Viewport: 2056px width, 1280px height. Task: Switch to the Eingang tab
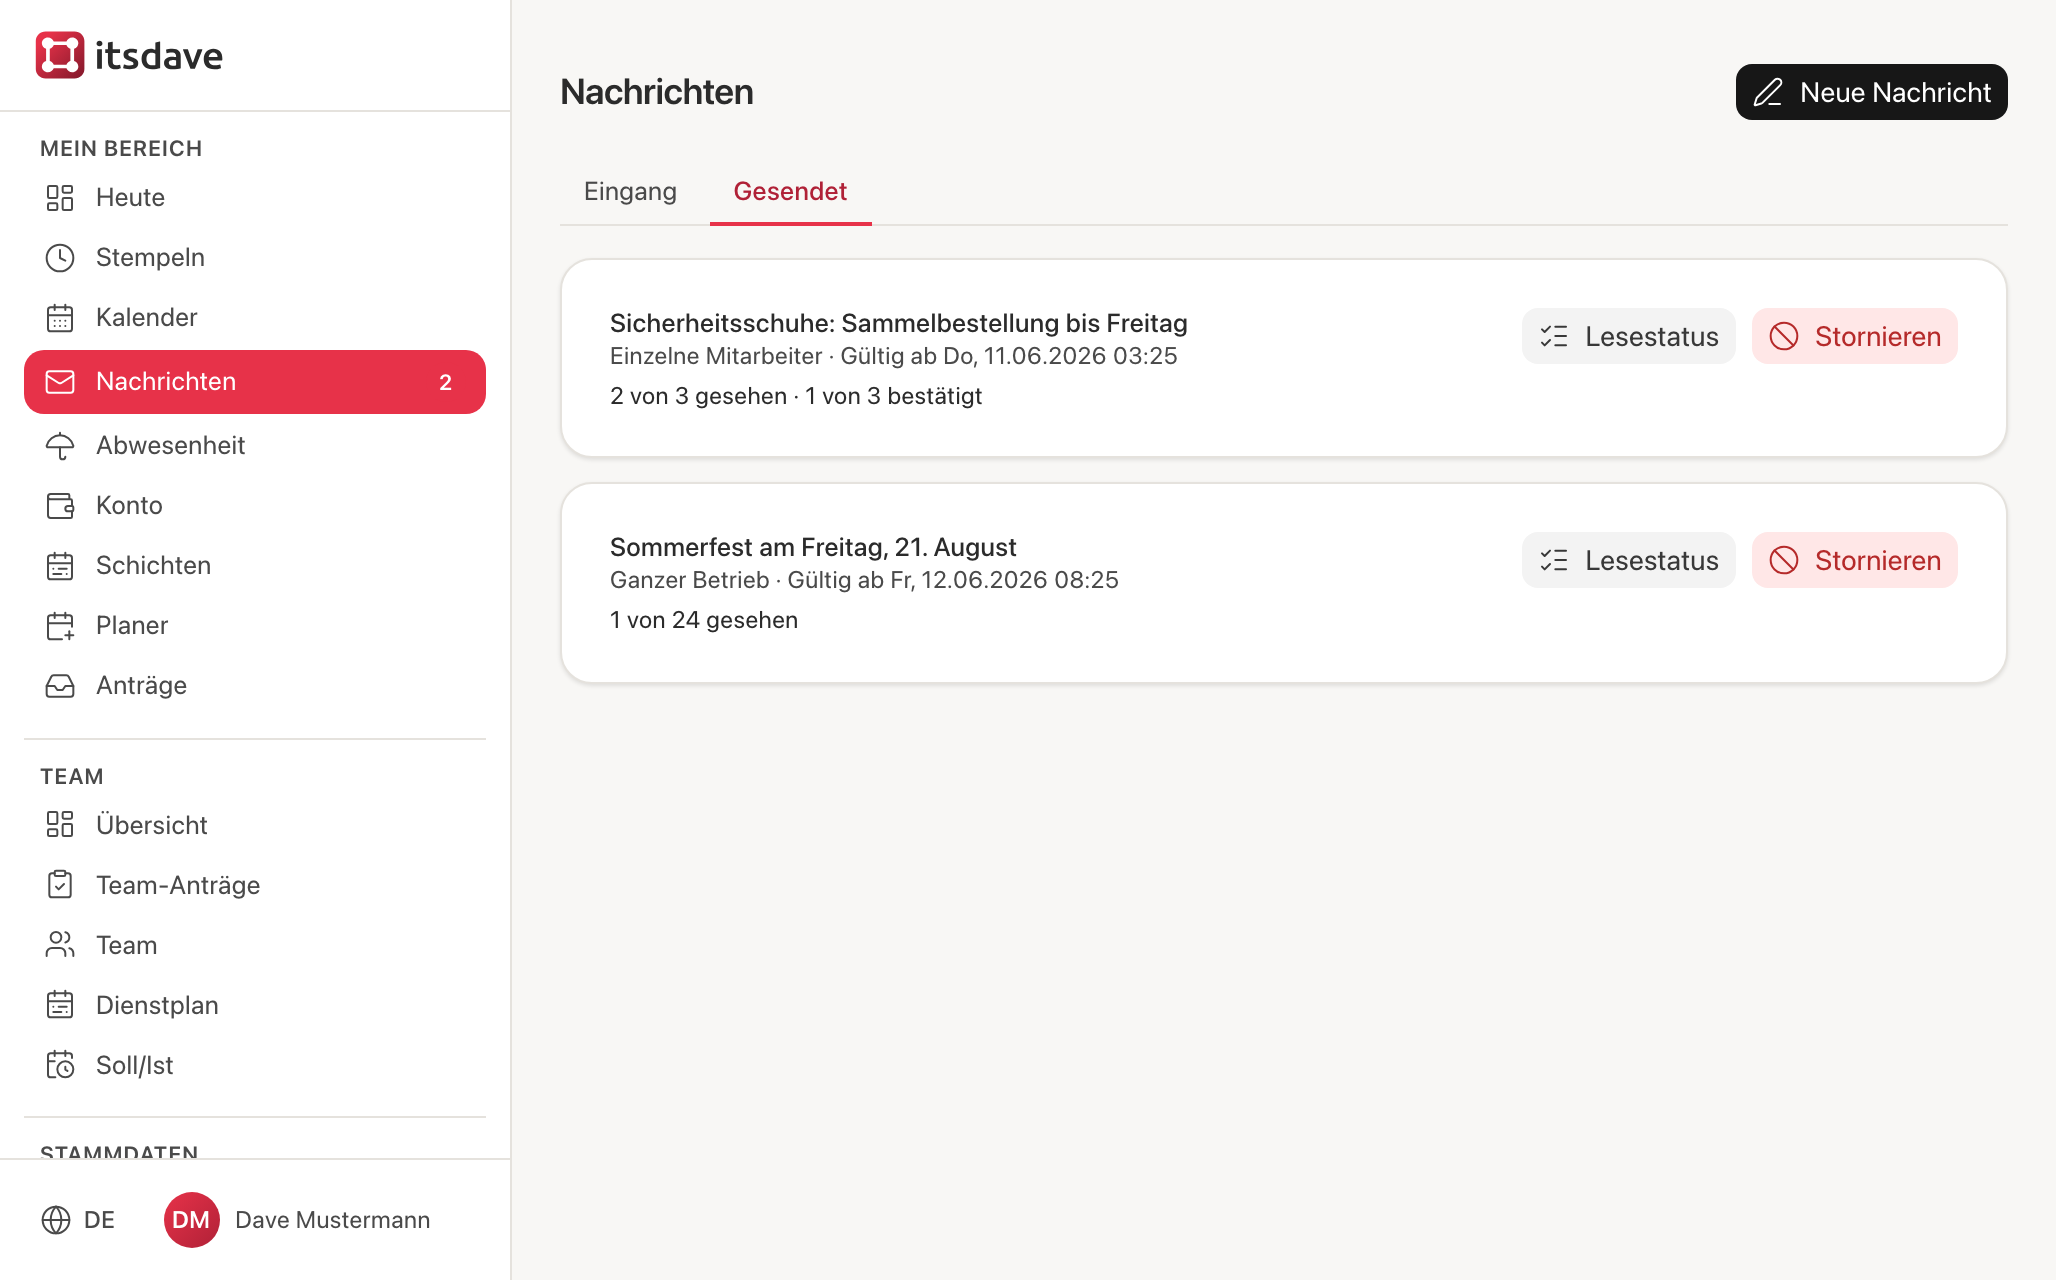tap(630, 191)
